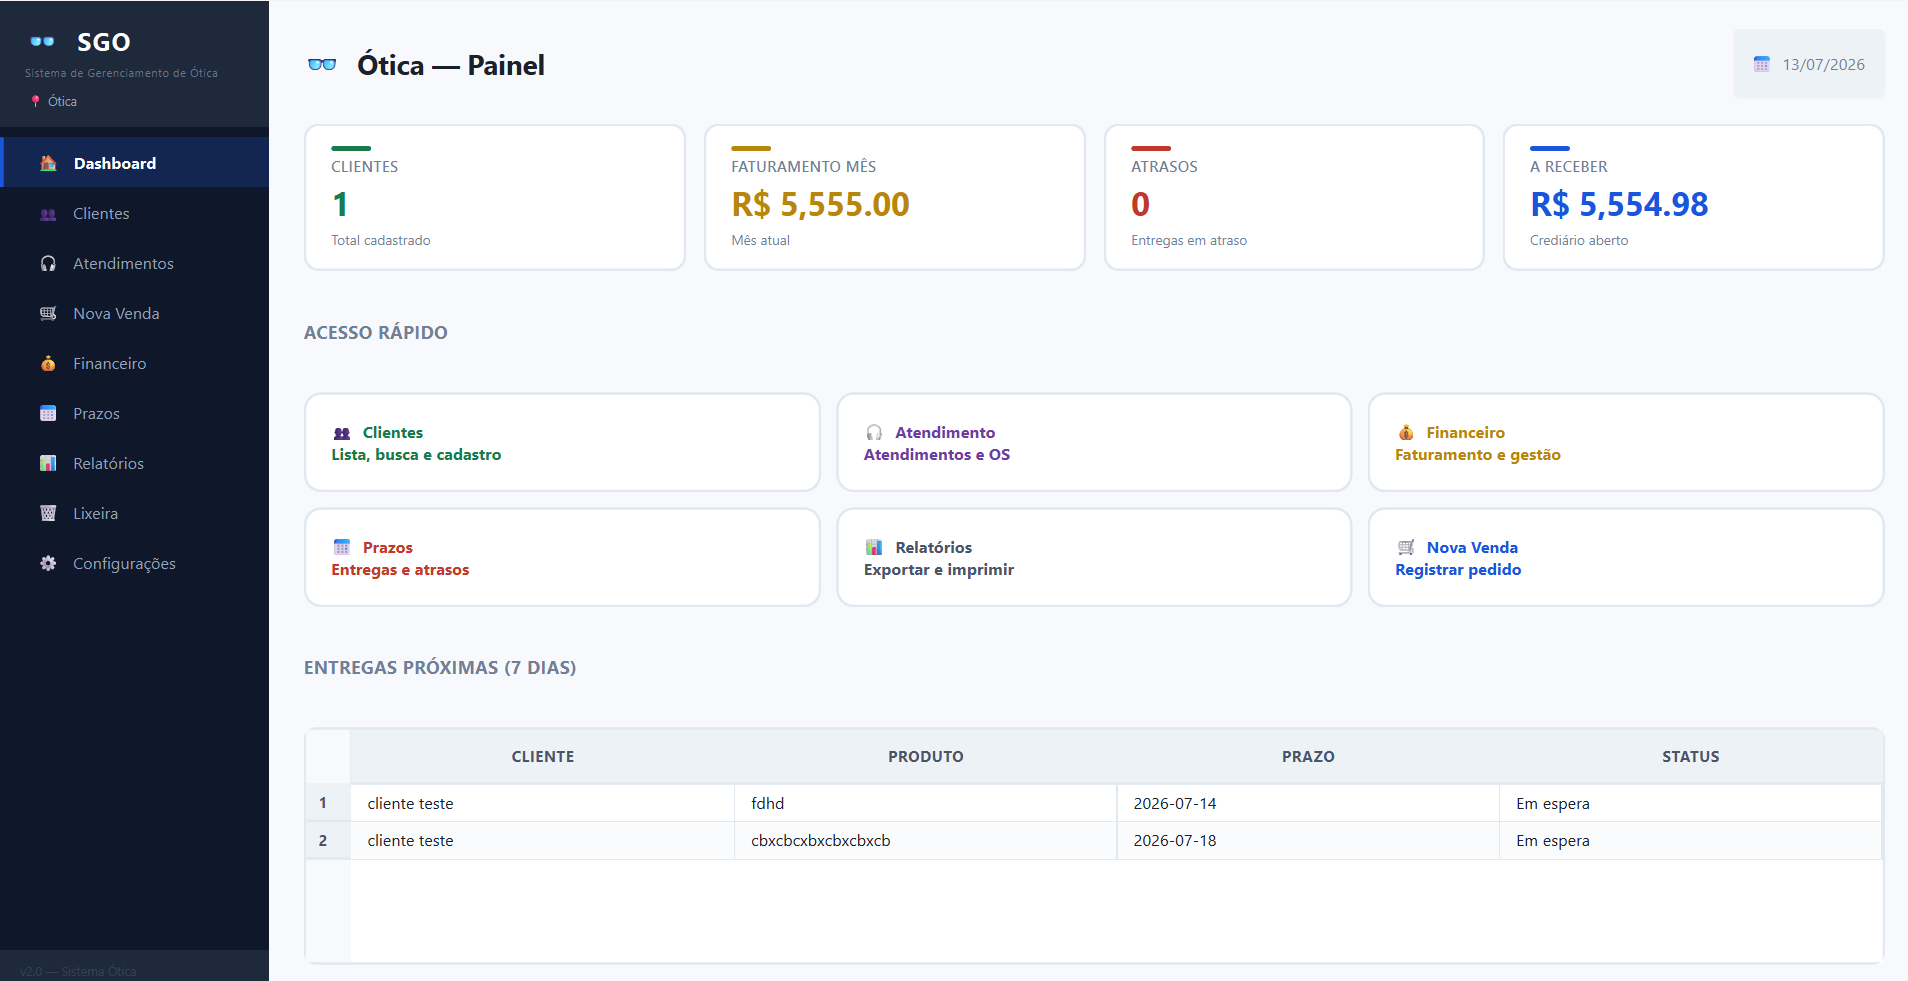The image size is (1908, 981).
Task: Open the Clientes quick access card title
Action: [x=393, y=433]
